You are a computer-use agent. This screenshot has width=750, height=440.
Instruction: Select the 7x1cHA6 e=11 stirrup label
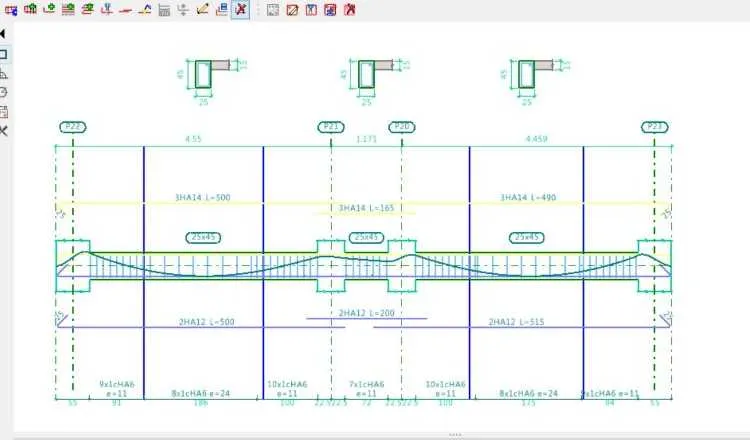[x=366, y=388]
